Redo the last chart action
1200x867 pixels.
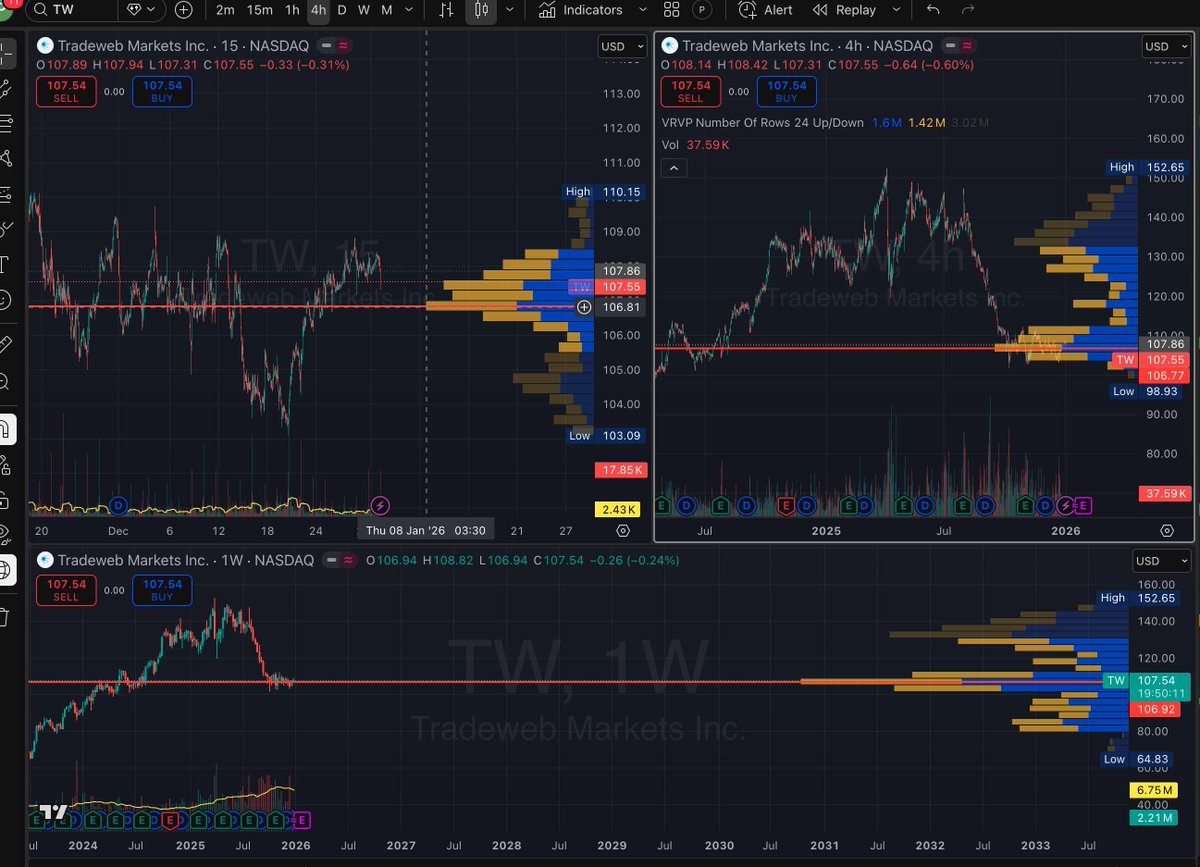967,10
